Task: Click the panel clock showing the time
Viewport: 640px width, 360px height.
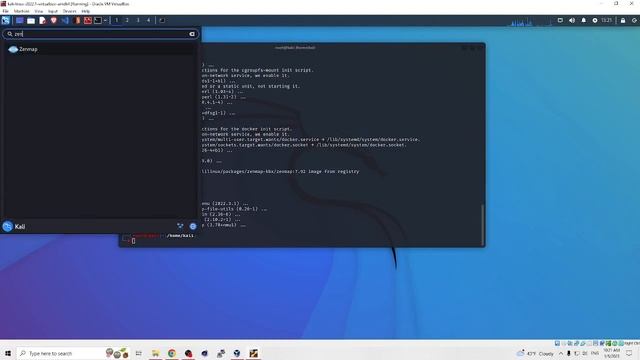Action: (607, 20)
